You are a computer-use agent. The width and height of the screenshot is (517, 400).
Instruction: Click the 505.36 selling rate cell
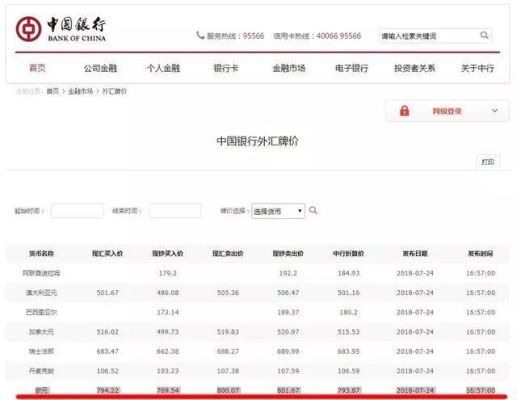point(228,293)
